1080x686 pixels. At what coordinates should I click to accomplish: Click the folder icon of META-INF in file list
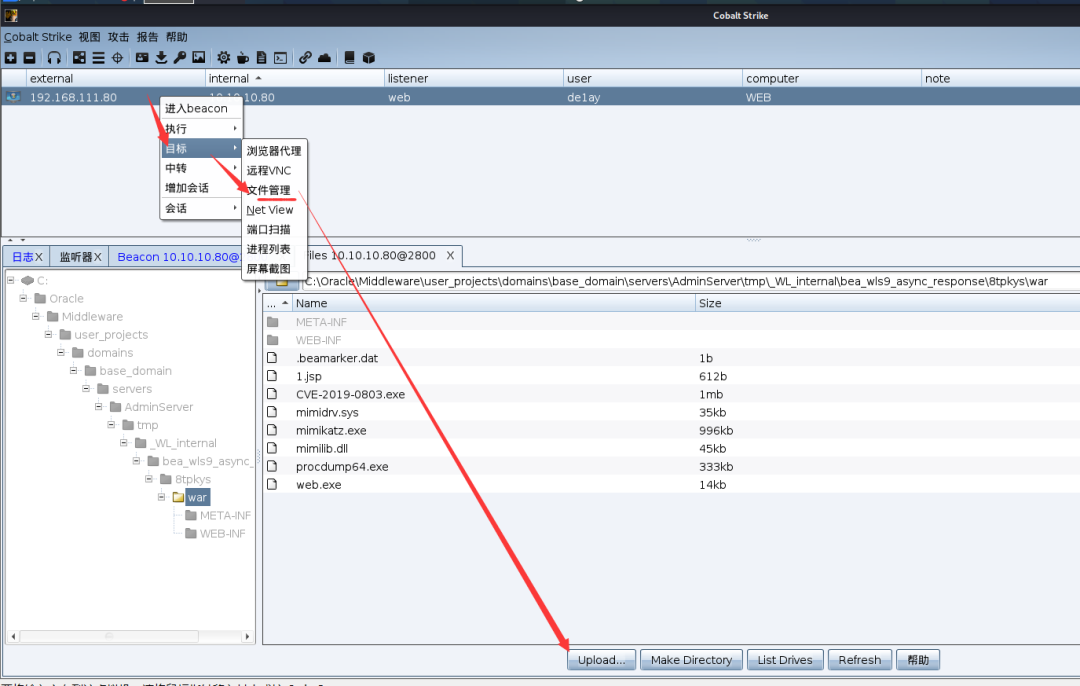tap(273, 322)
